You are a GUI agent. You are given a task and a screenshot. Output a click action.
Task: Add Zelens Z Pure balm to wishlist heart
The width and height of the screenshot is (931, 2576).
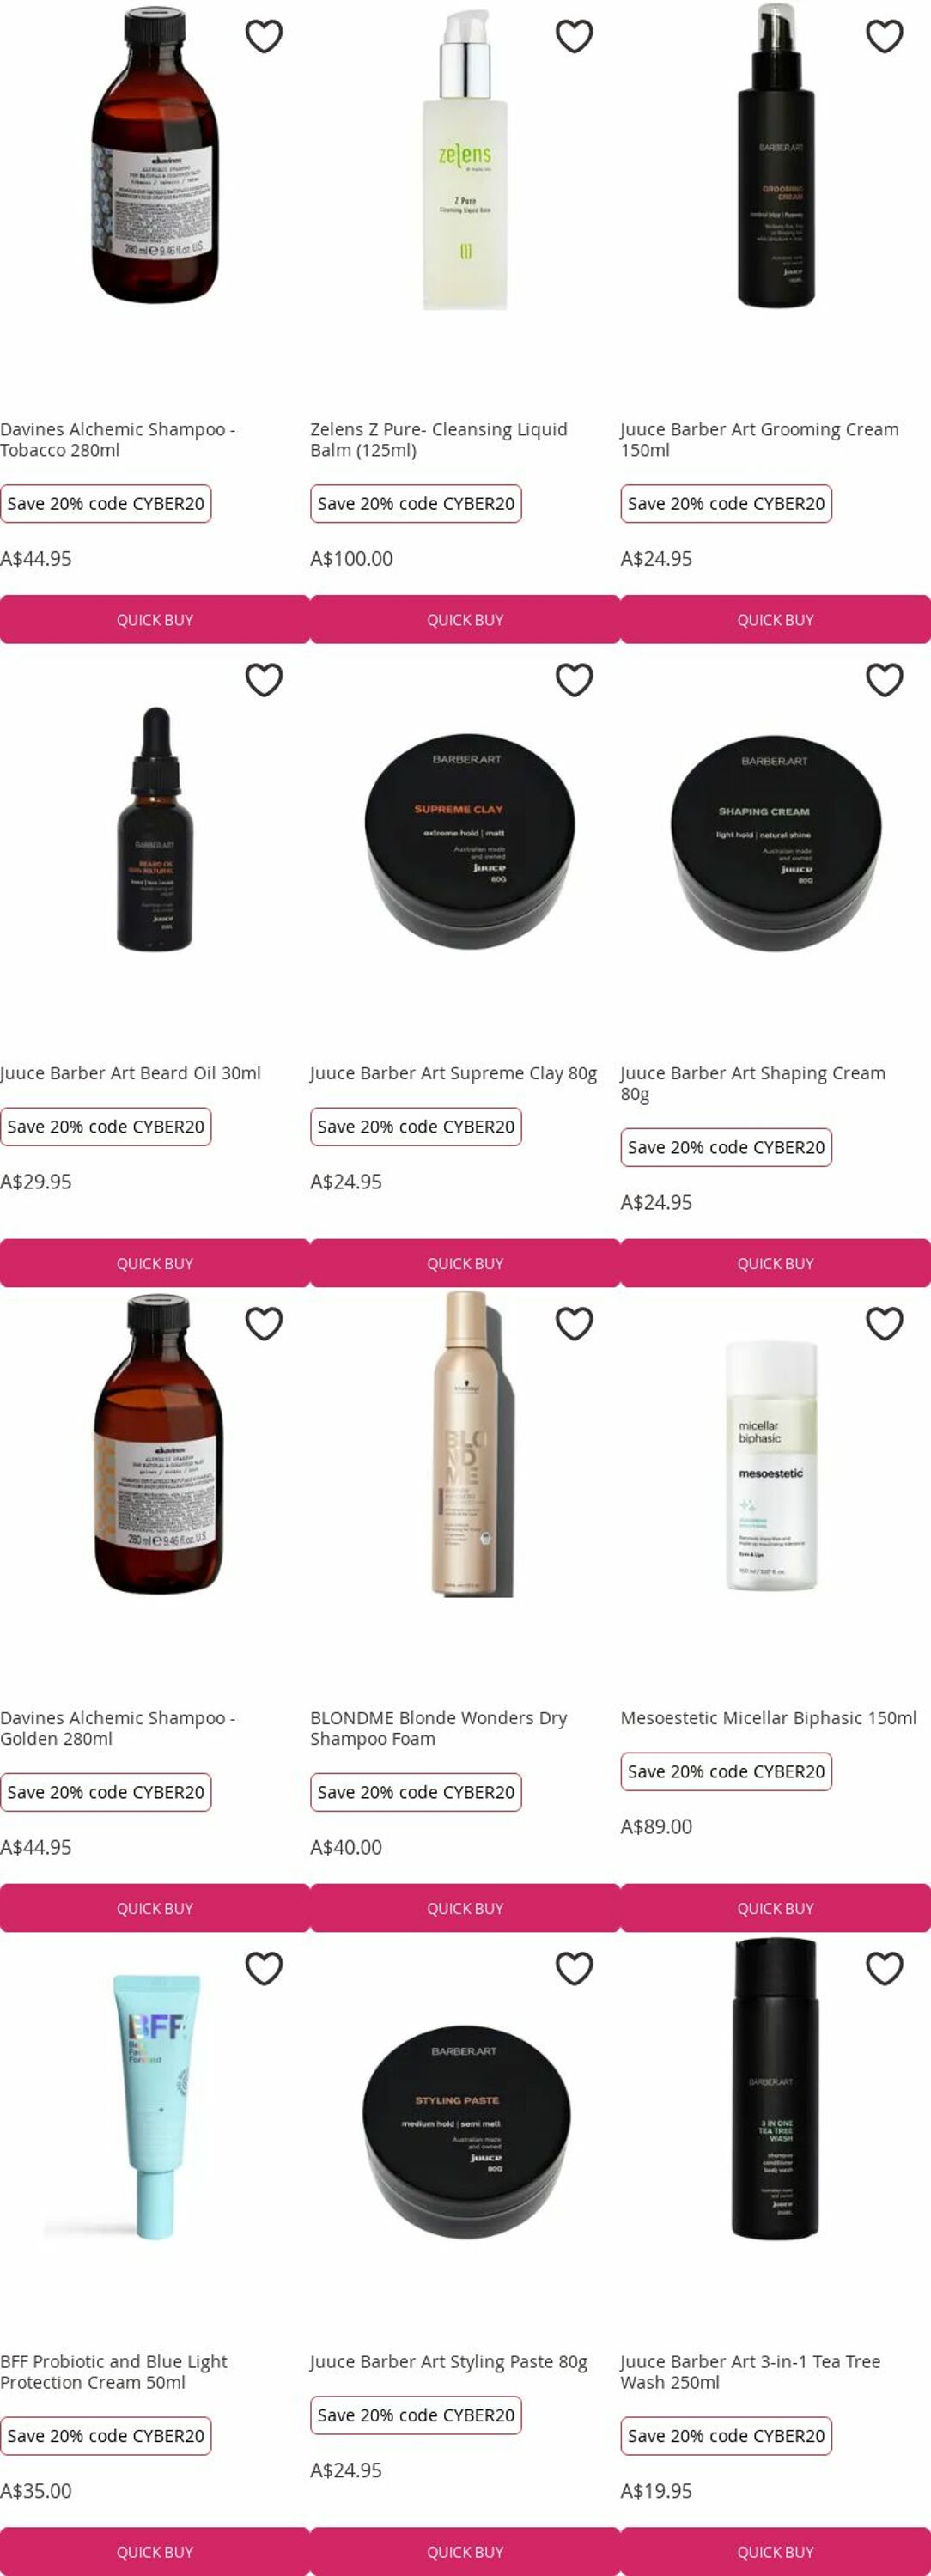[574, 36]
